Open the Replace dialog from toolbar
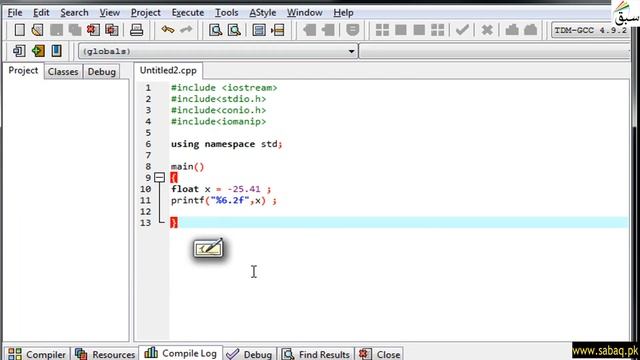 (x=234, y=30)
